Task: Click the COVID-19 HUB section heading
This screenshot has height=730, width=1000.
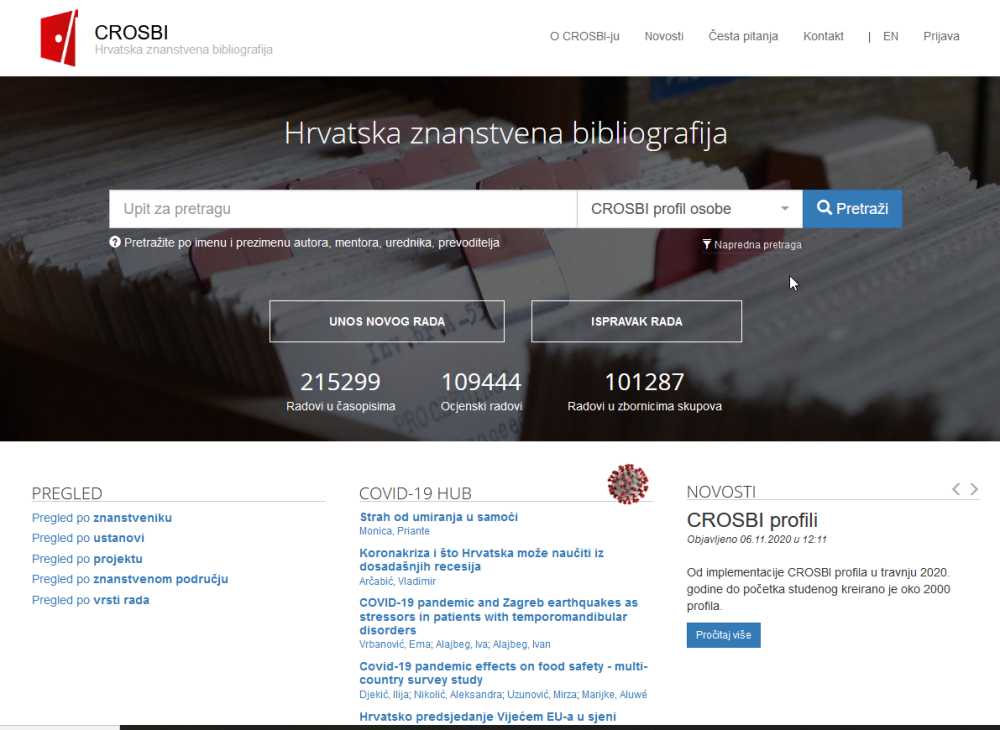Action: 415,493
